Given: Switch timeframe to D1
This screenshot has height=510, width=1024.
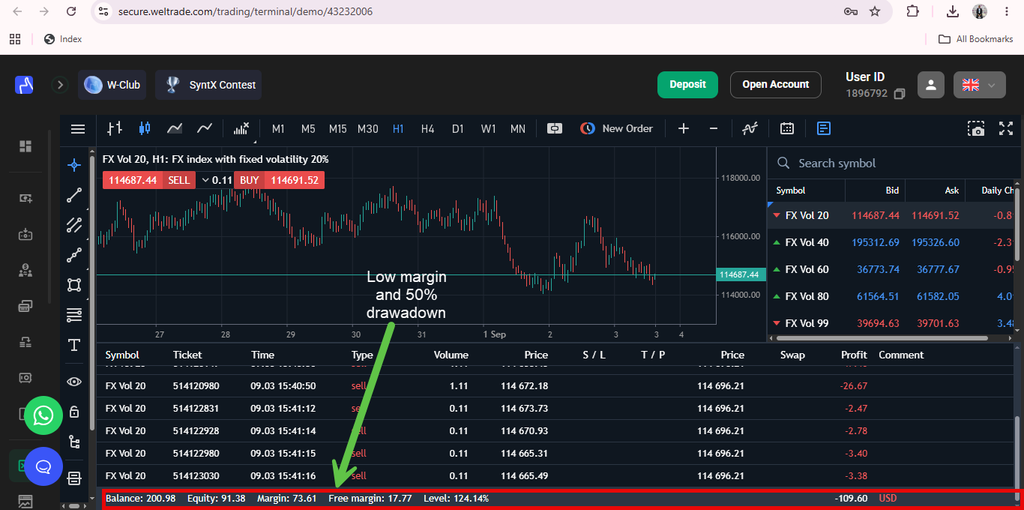Looking at the screenshot, I should 458,129.
